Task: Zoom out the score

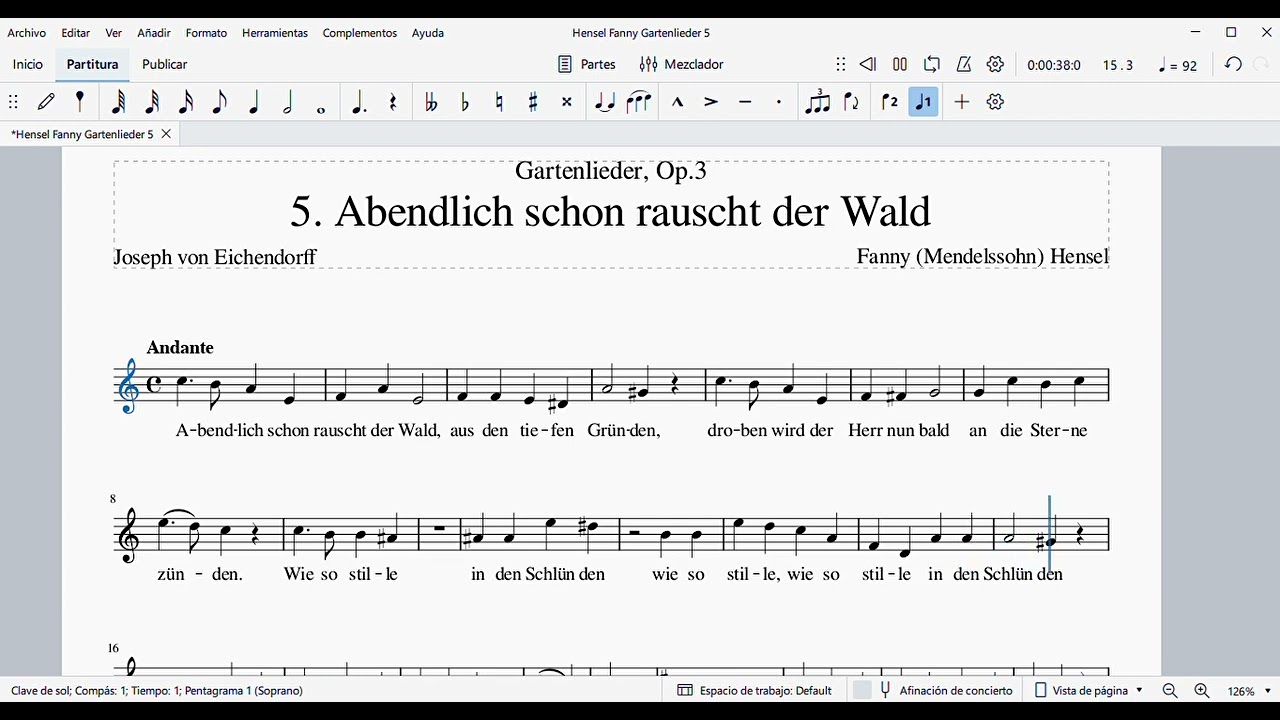Action: pyautogui.click(x=1170, y=691)
